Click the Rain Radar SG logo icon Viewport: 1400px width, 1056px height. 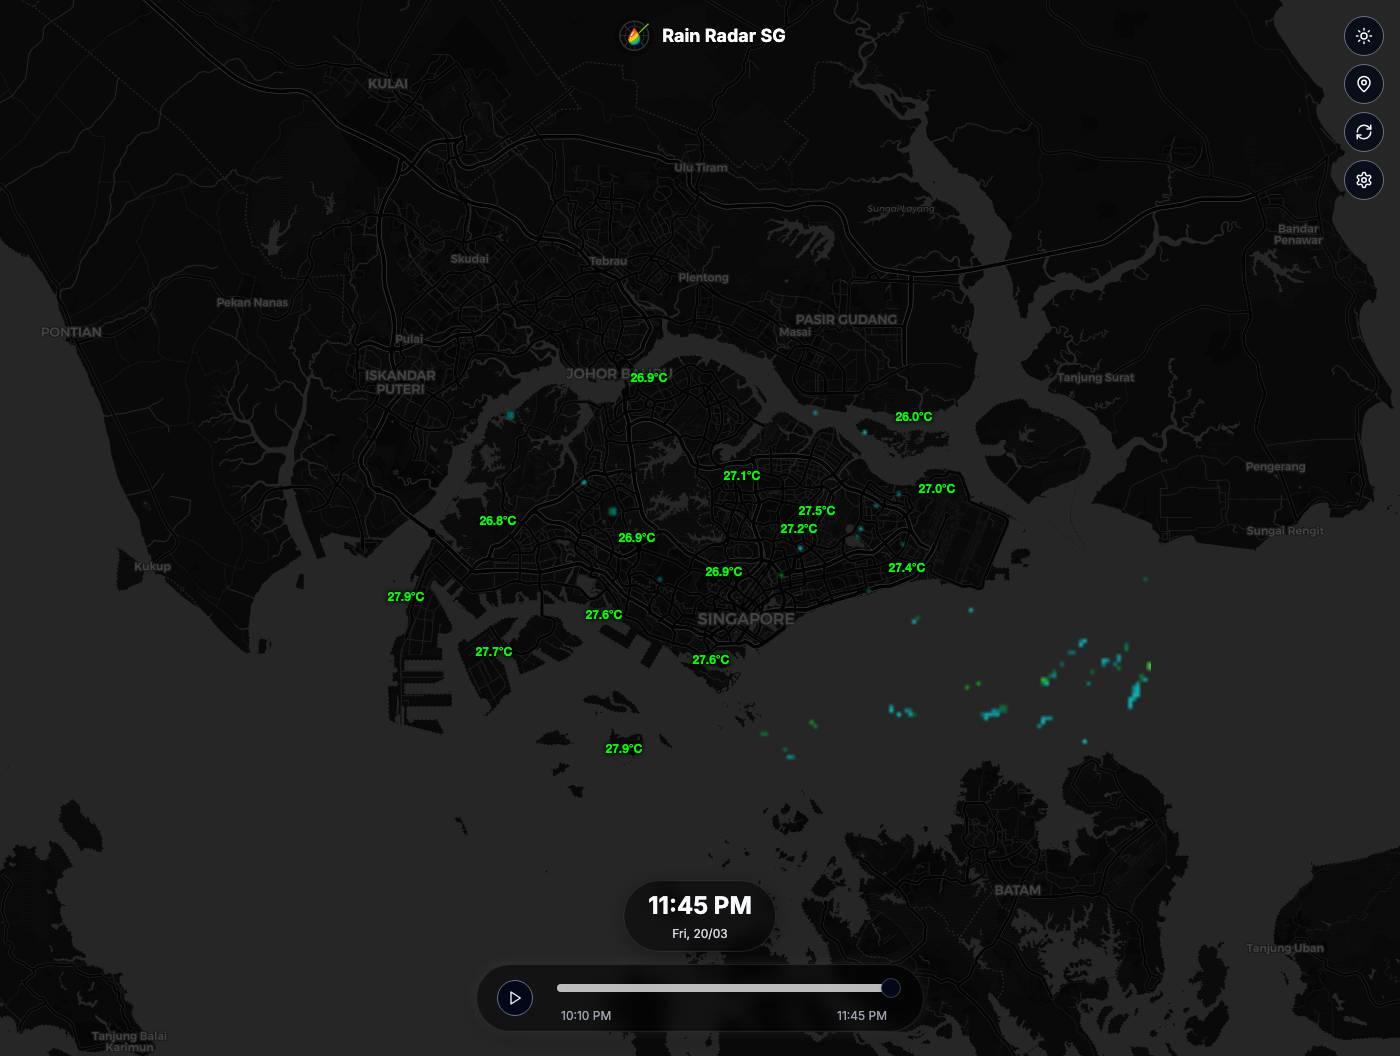pos(634,35)
